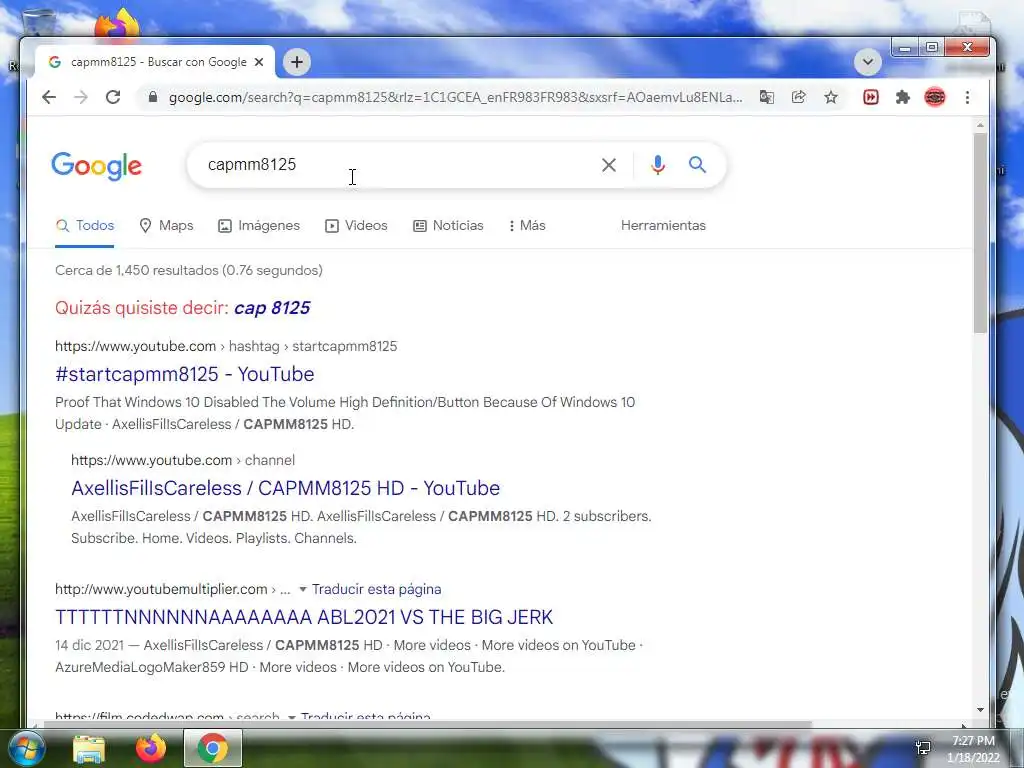Click the browser forward arrow

tap(80, 97)
